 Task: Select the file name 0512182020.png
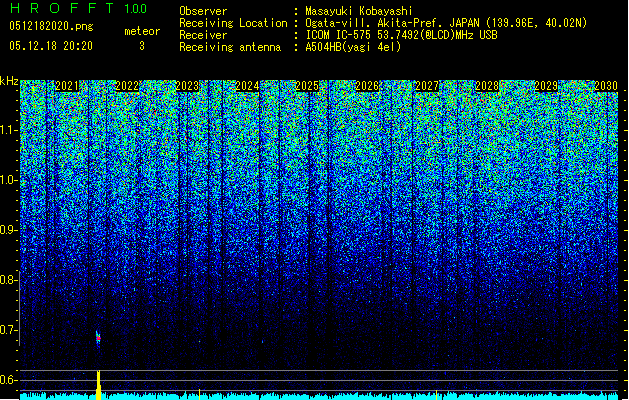coord(51,27)
